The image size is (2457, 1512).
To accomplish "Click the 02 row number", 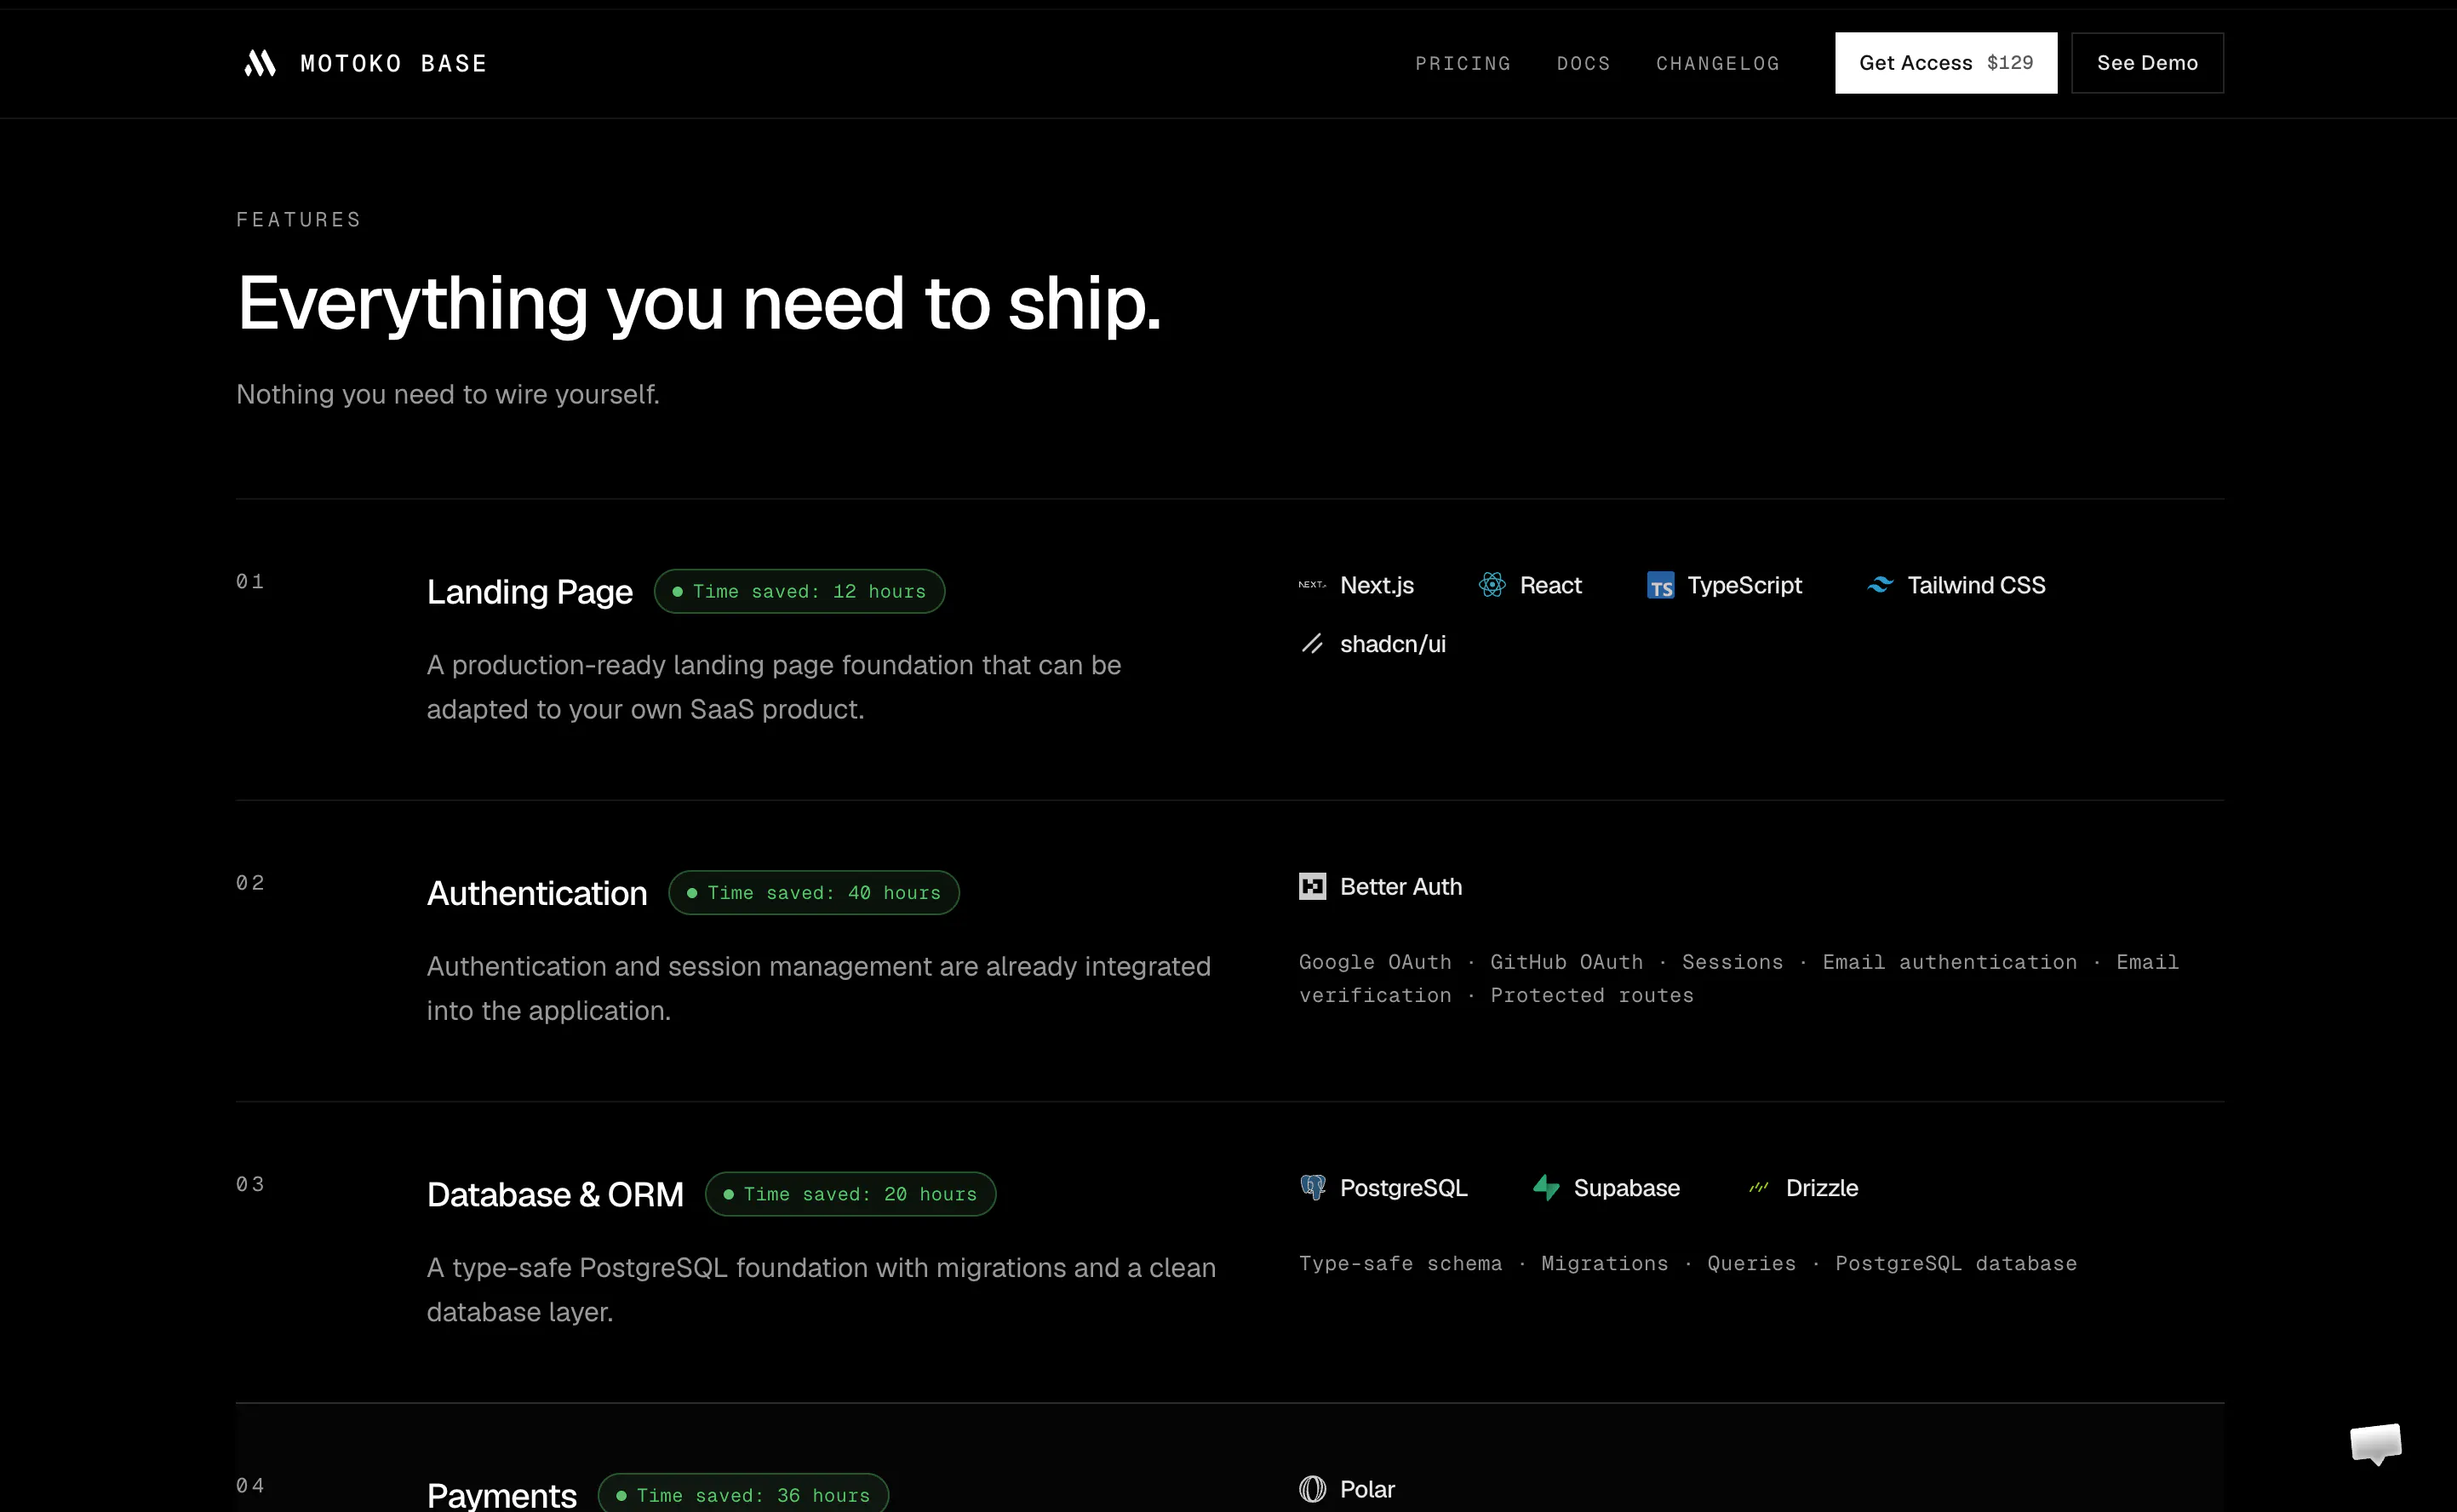I will pos(250,882).
